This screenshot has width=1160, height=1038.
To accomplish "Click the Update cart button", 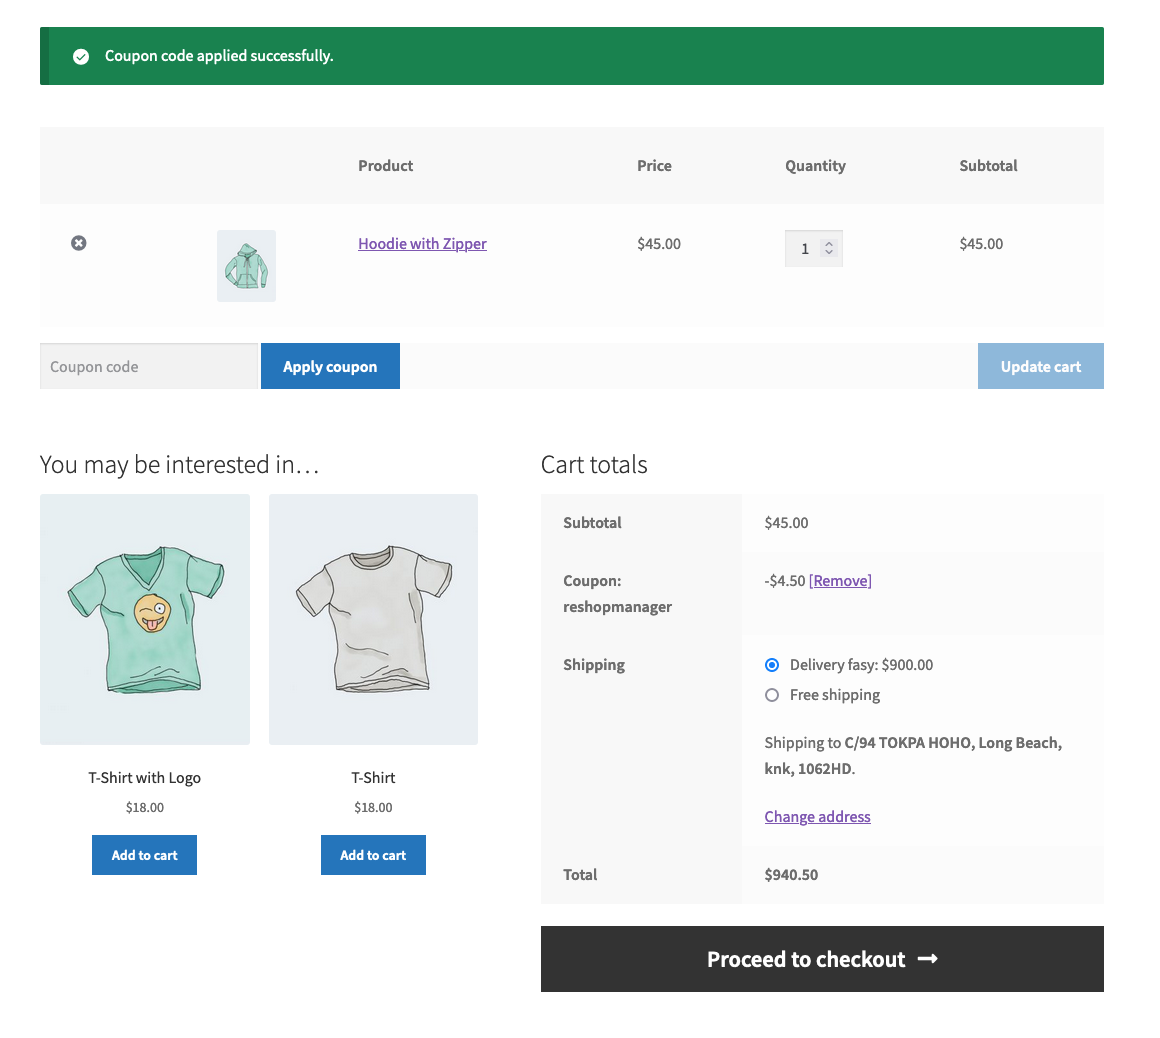I will click(x=1040, y=367).
